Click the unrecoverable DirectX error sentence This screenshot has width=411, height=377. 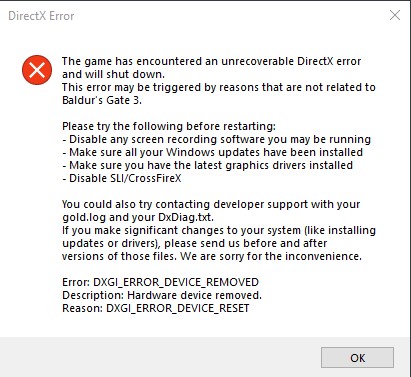tap(211, 61)
